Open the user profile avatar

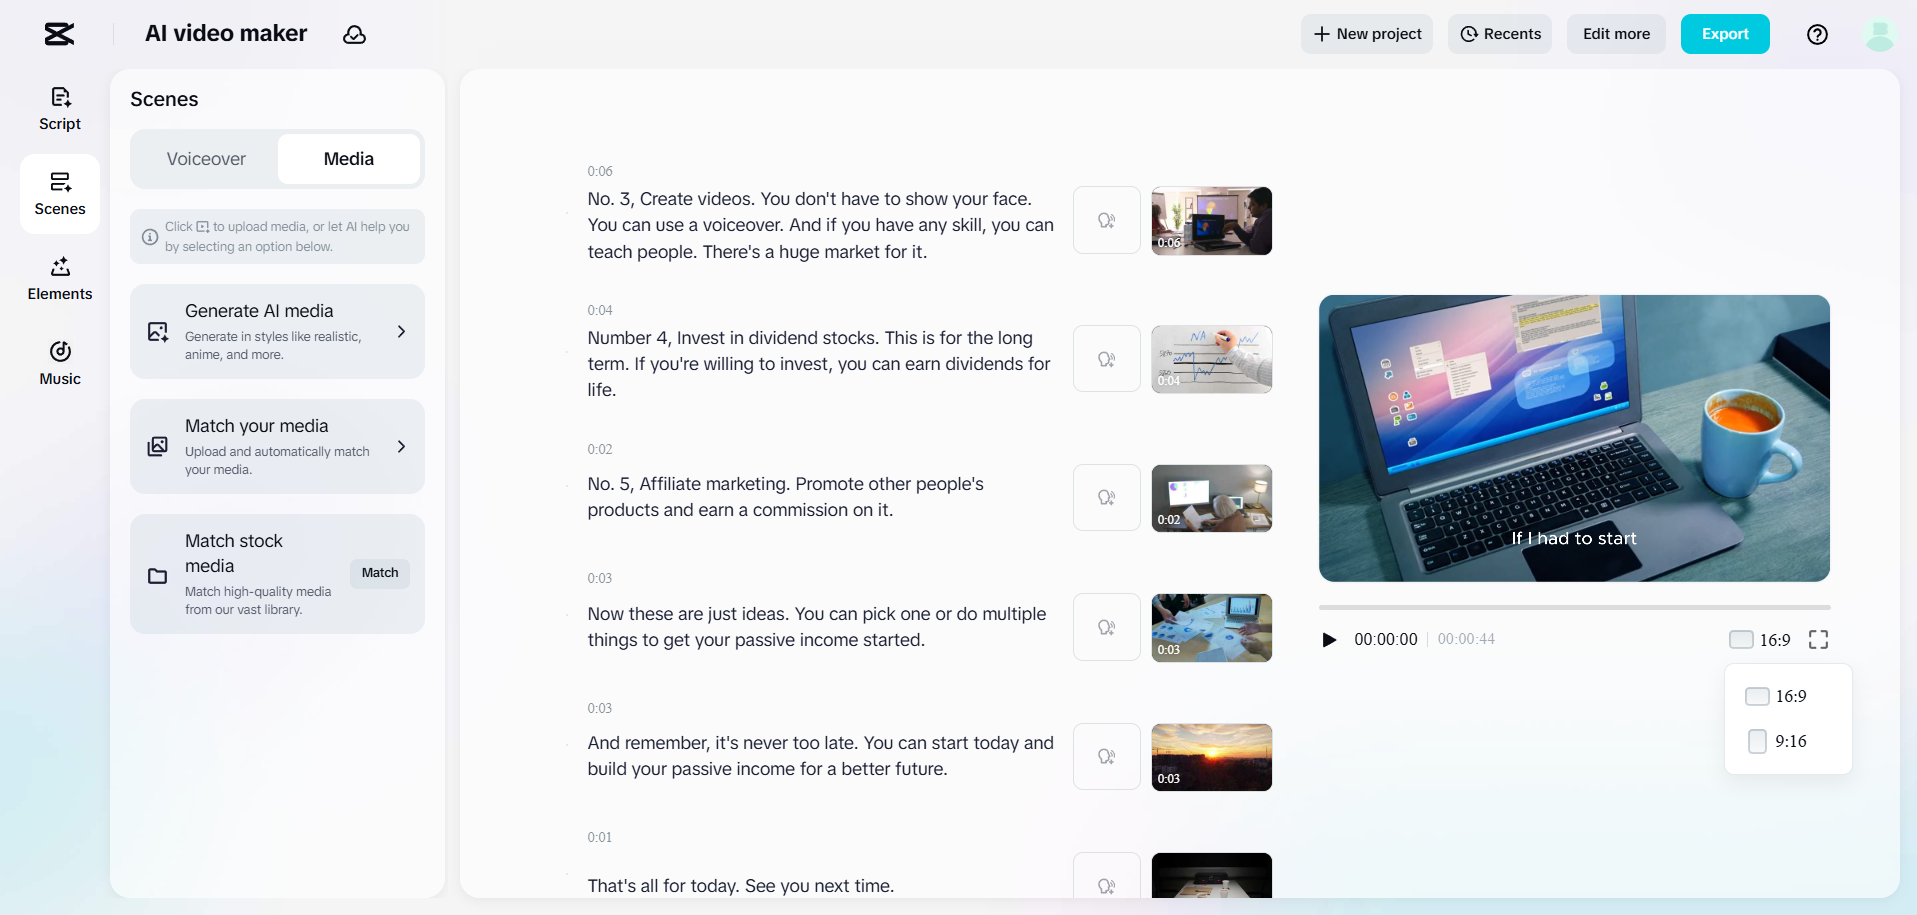(1880, 34)
